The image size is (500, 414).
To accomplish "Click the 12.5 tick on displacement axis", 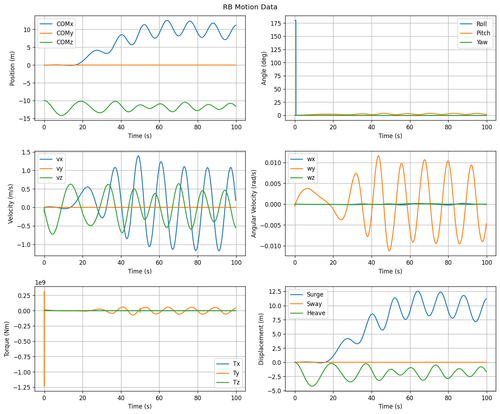I will [276, 292].
